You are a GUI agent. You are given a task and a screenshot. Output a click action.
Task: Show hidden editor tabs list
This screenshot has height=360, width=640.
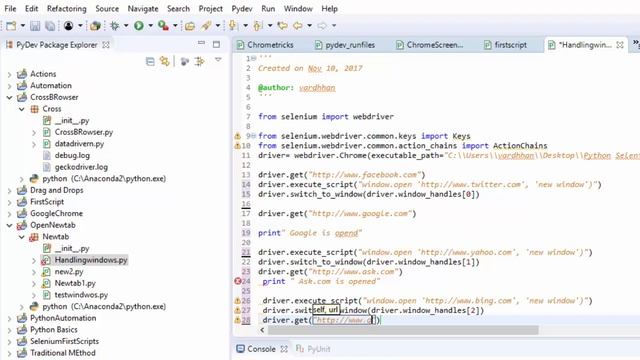pyautogui.click(x=636, y=44)
